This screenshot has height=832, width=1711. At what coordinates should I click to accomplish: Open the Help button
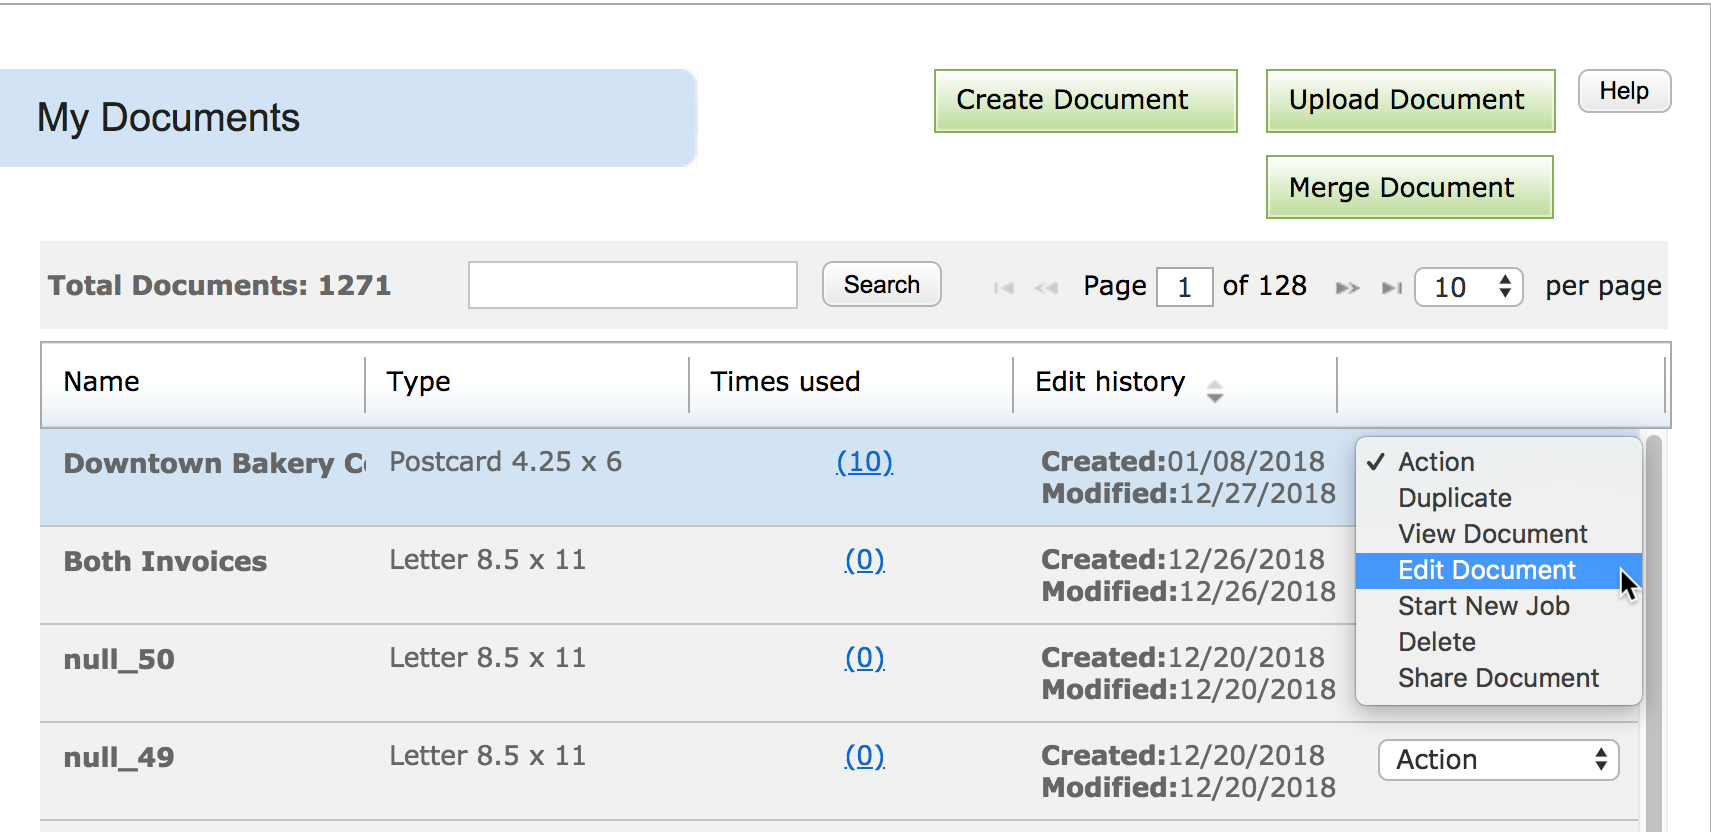click(x=1625, y=91)
